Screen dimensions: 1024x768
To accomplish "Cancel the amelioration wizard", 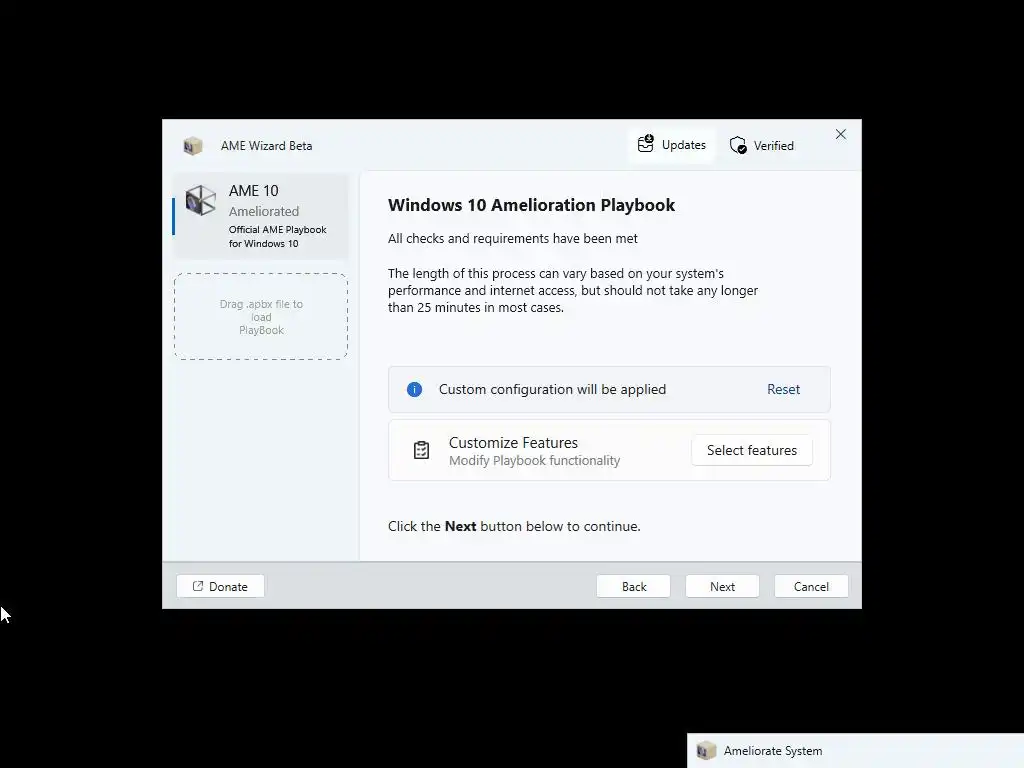I will pos(811,586).
